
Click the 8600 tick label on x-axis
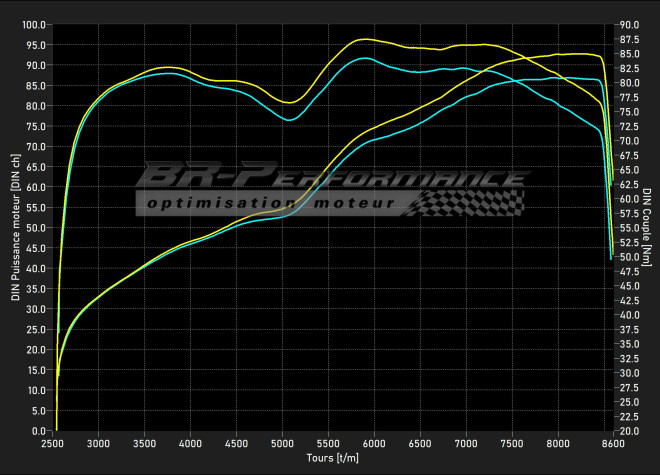(609, 442)
